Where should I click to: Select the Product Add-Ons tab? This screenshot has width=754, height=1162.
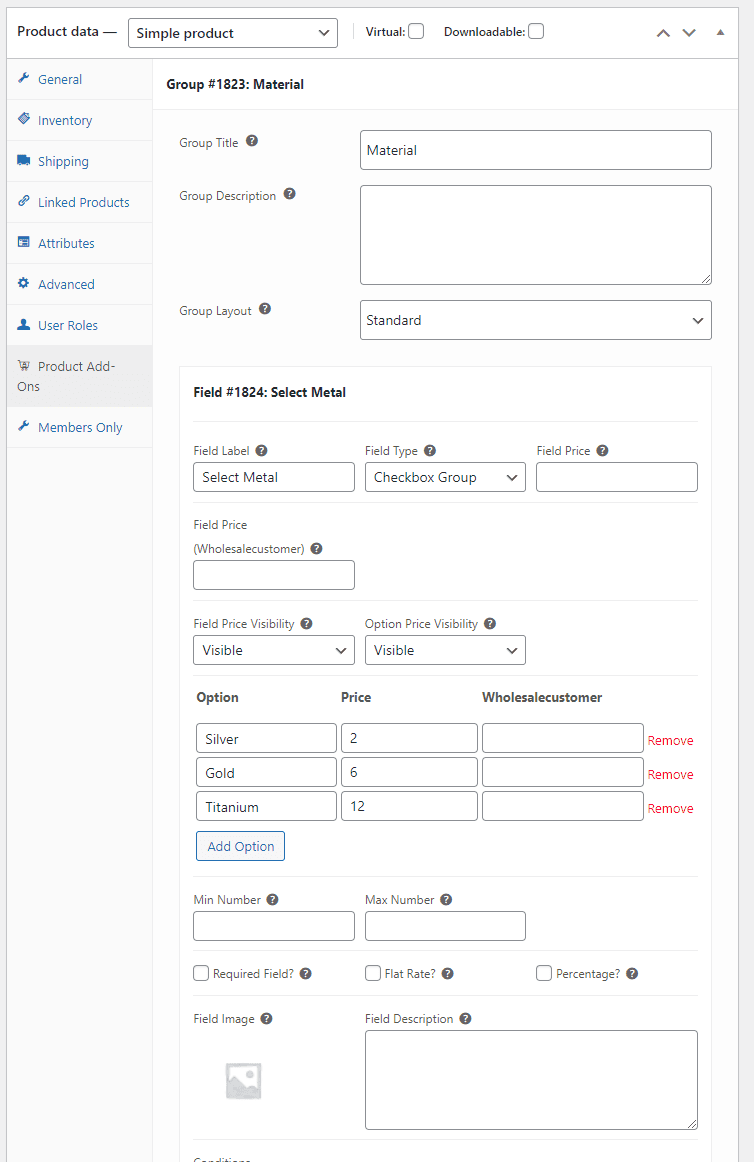point(80,376)
